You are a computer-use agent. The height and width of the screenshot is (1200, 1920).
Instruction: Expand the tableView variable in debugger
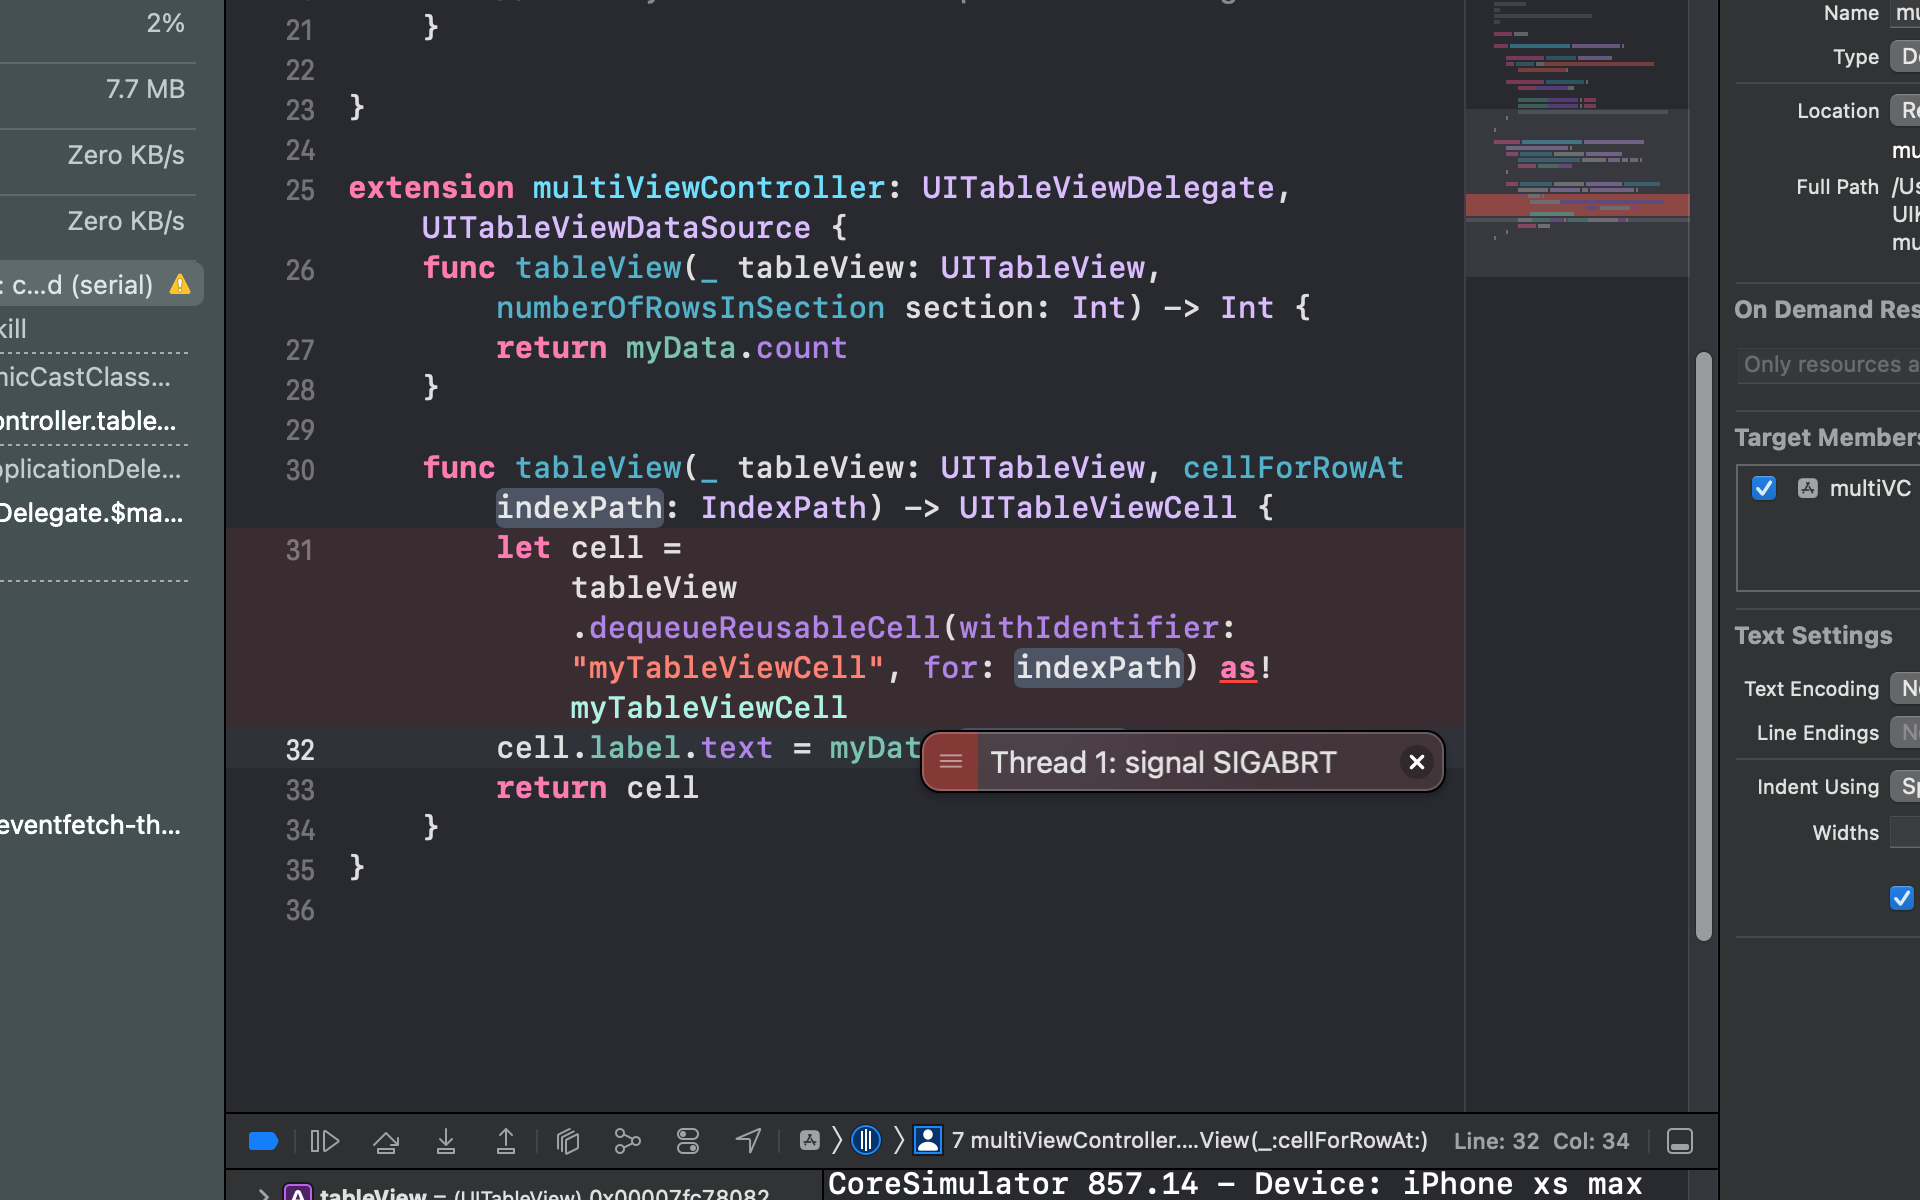263,1193
